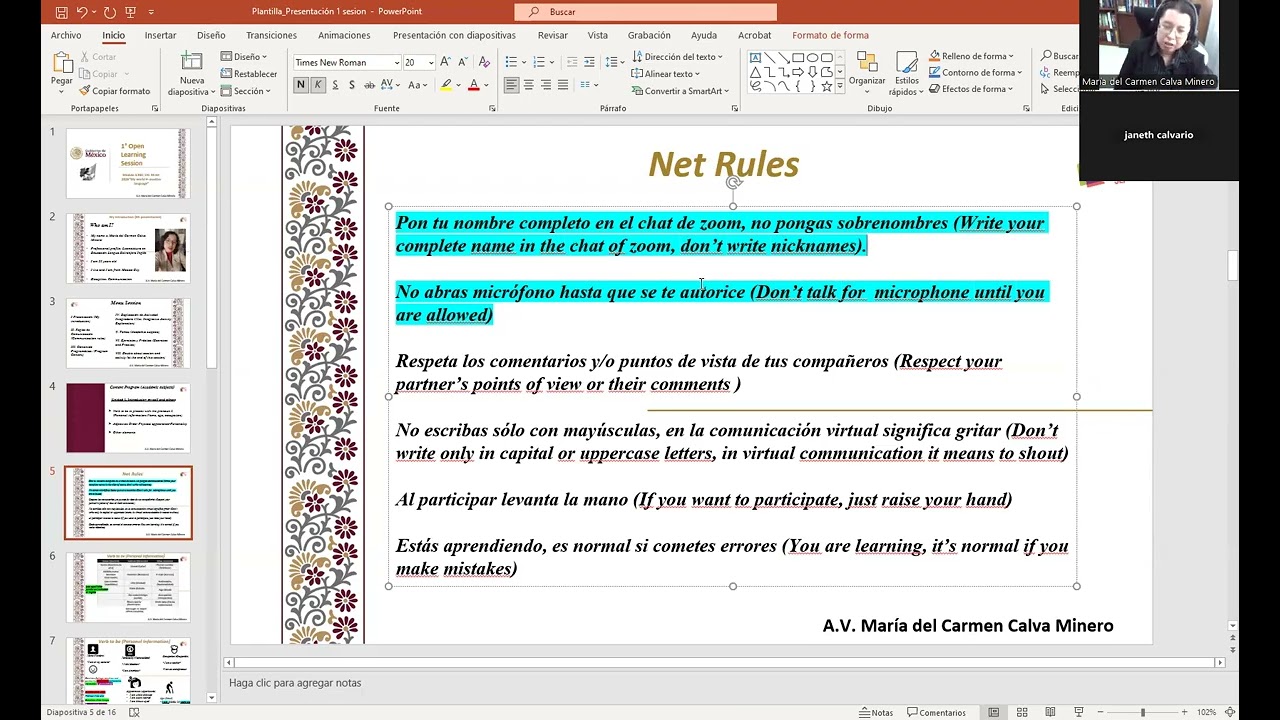
Task: Select slide 3 thumbnail Menu Session
Action: [127, 333]
